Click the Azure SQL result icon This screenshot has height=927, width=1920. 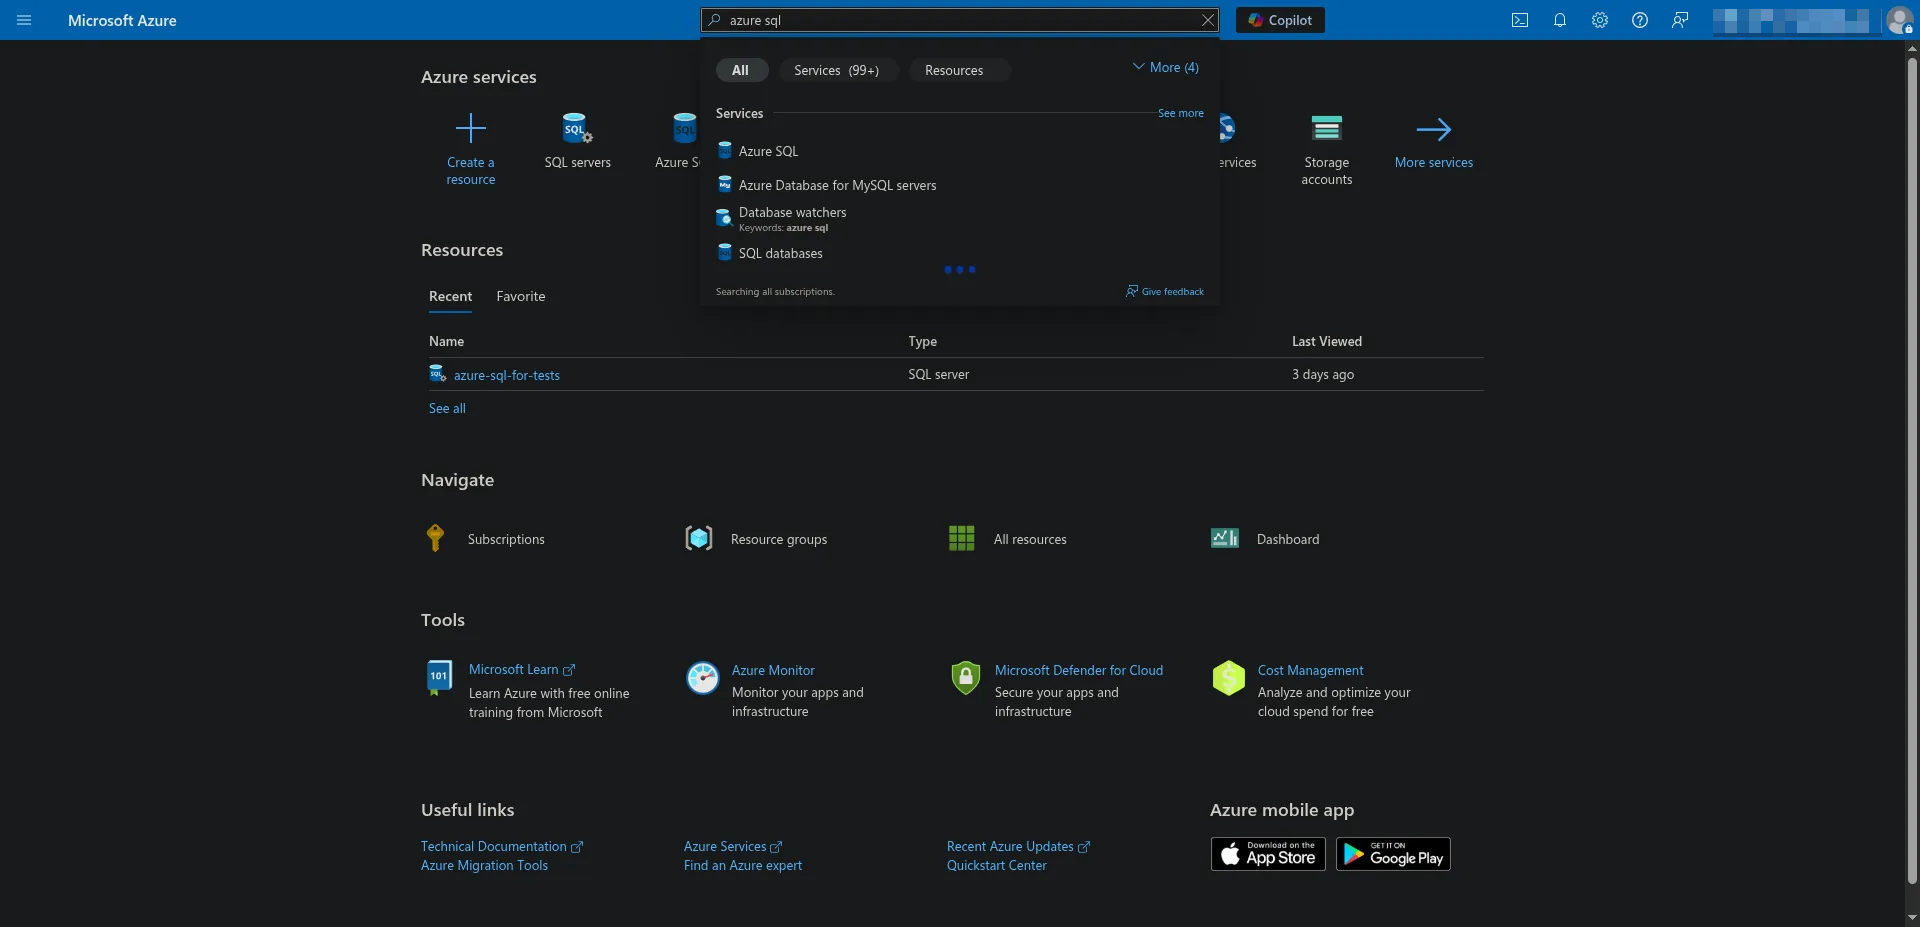pos(725,150)
